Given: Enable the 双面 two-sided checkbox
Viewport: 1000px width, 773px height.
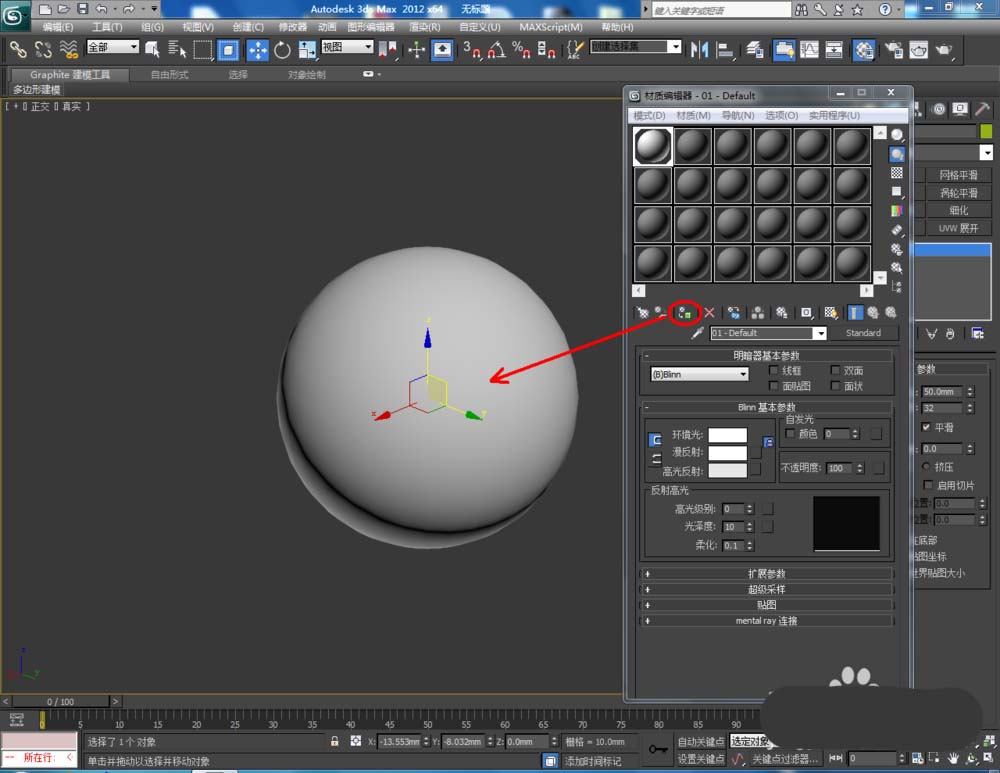Looking at the screenshot, I should coord(836,370).
